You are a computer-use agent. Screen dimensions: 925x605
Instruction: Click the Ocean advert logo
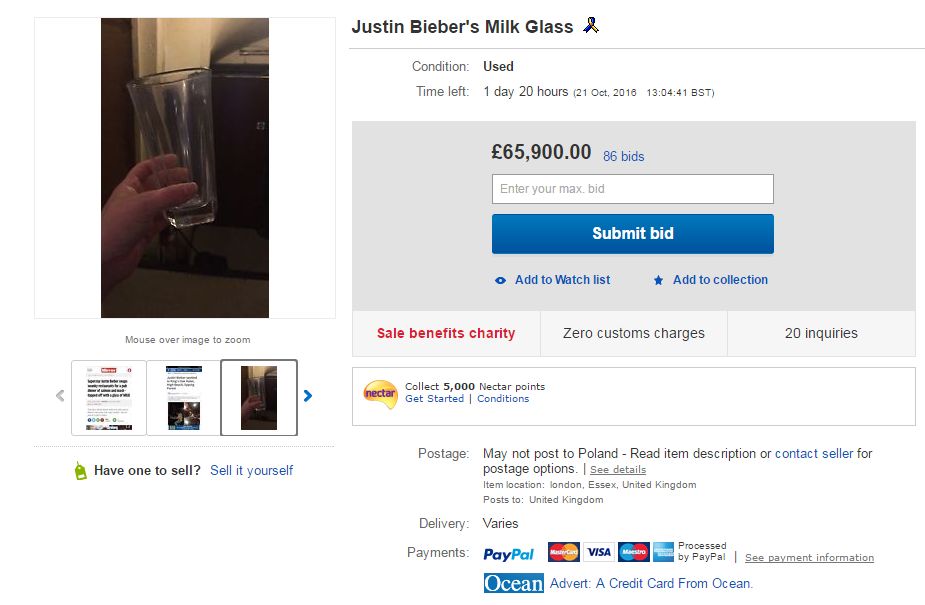point(513,583)
